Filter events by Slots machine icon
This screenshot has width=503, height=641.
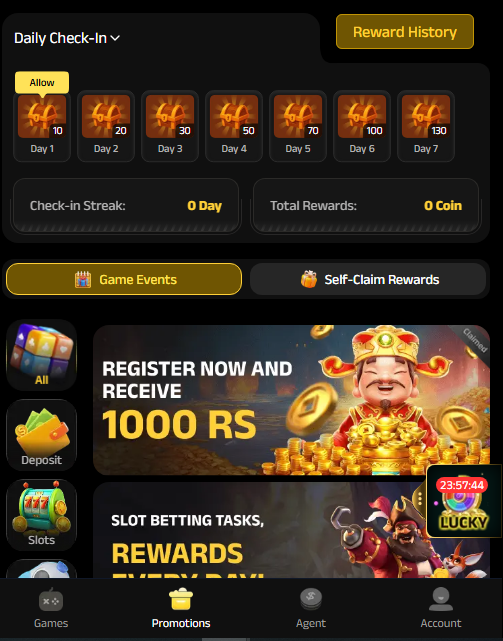coord(41,515)
